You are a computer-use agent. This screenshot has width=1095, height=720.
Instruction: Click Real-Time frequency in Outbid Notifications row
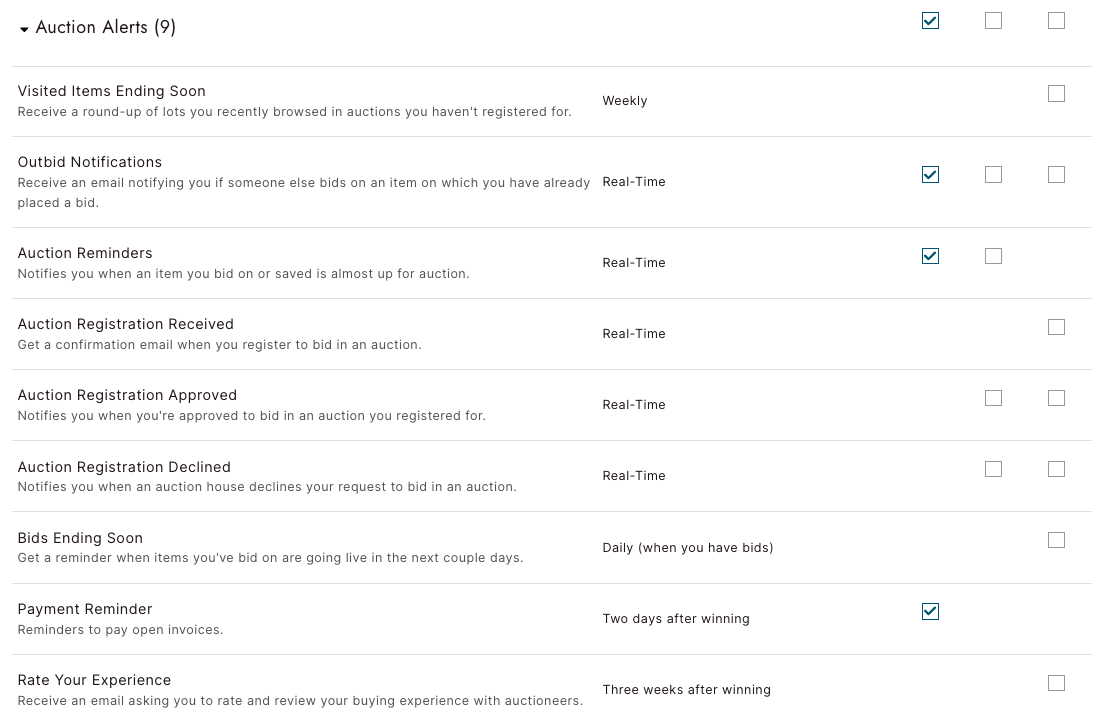click(x=634, y=182)
